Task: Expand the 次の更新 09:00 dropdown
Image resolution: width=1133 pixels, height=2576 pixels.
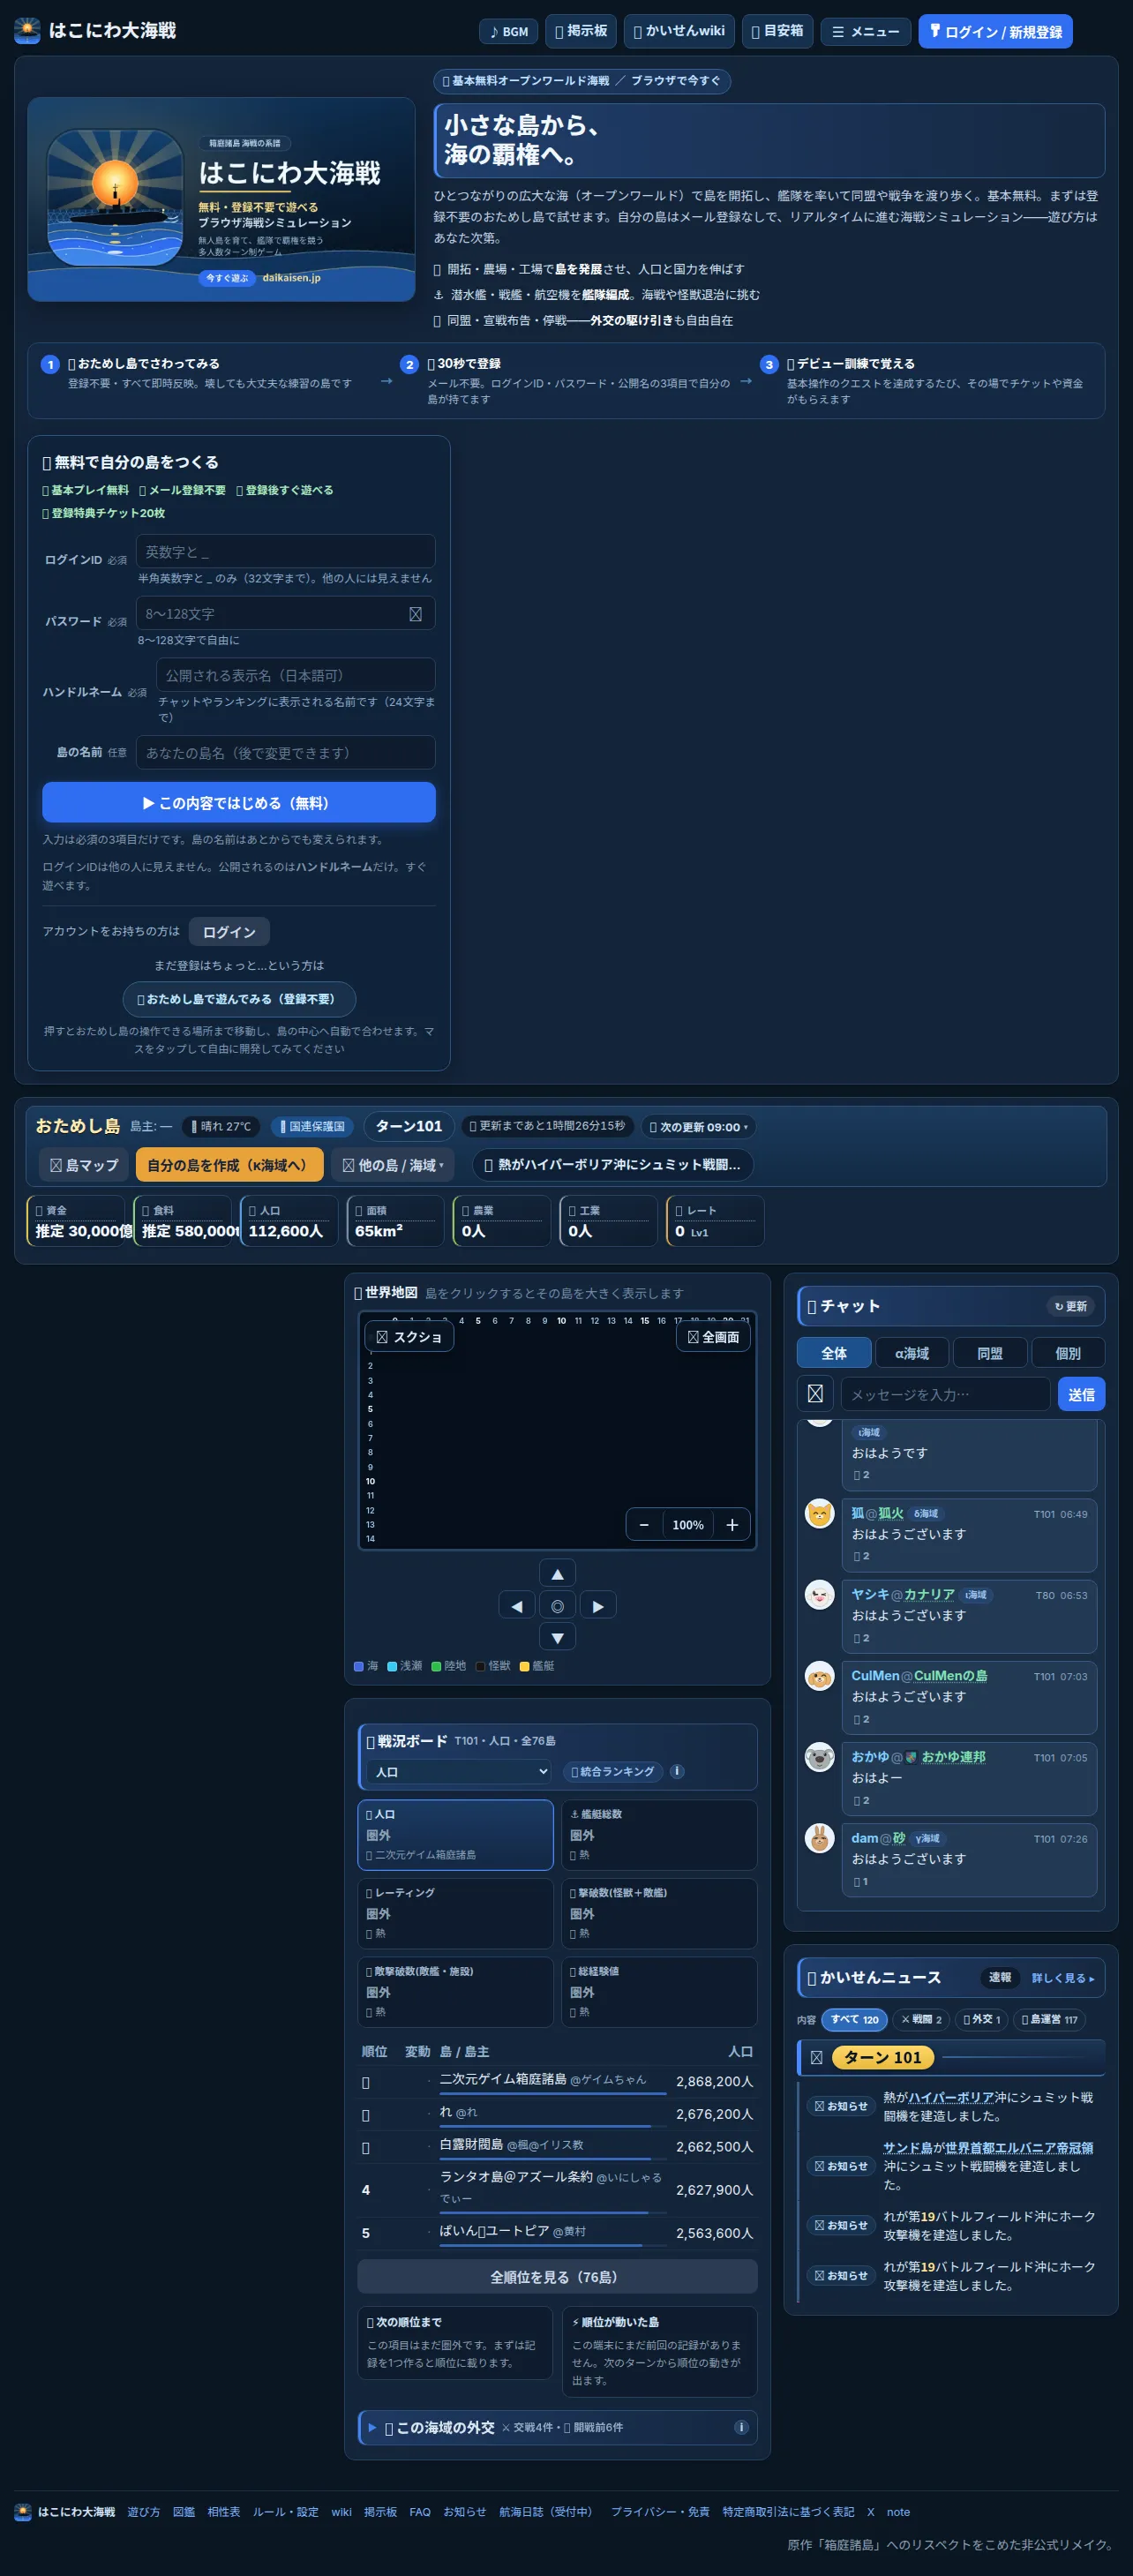Action: click(699, 1127)
